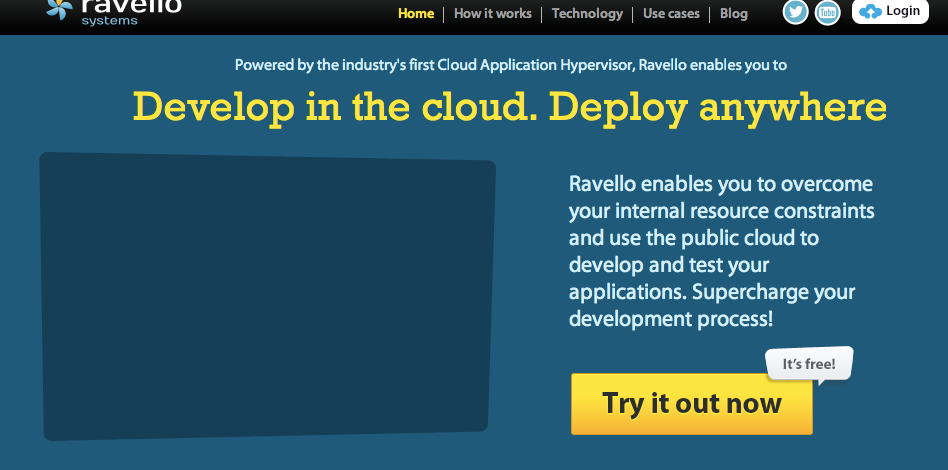Viewport: 948px width, 470px height.
Task: Click the dark video placeholder panel
Action: pos(267,296)
